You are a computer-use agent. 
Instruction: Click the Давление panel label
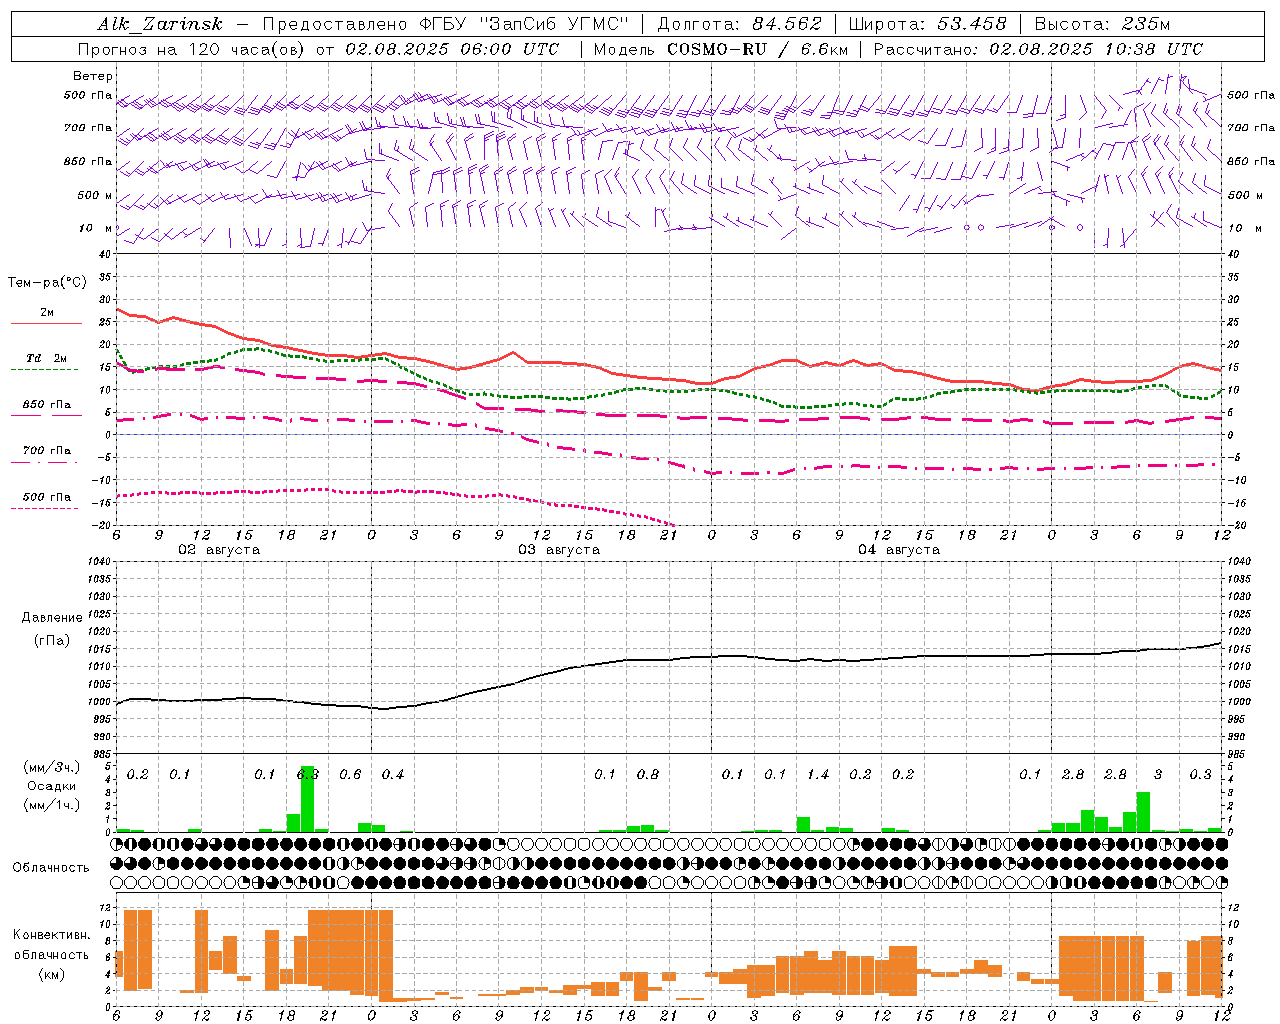coord(52,618)
